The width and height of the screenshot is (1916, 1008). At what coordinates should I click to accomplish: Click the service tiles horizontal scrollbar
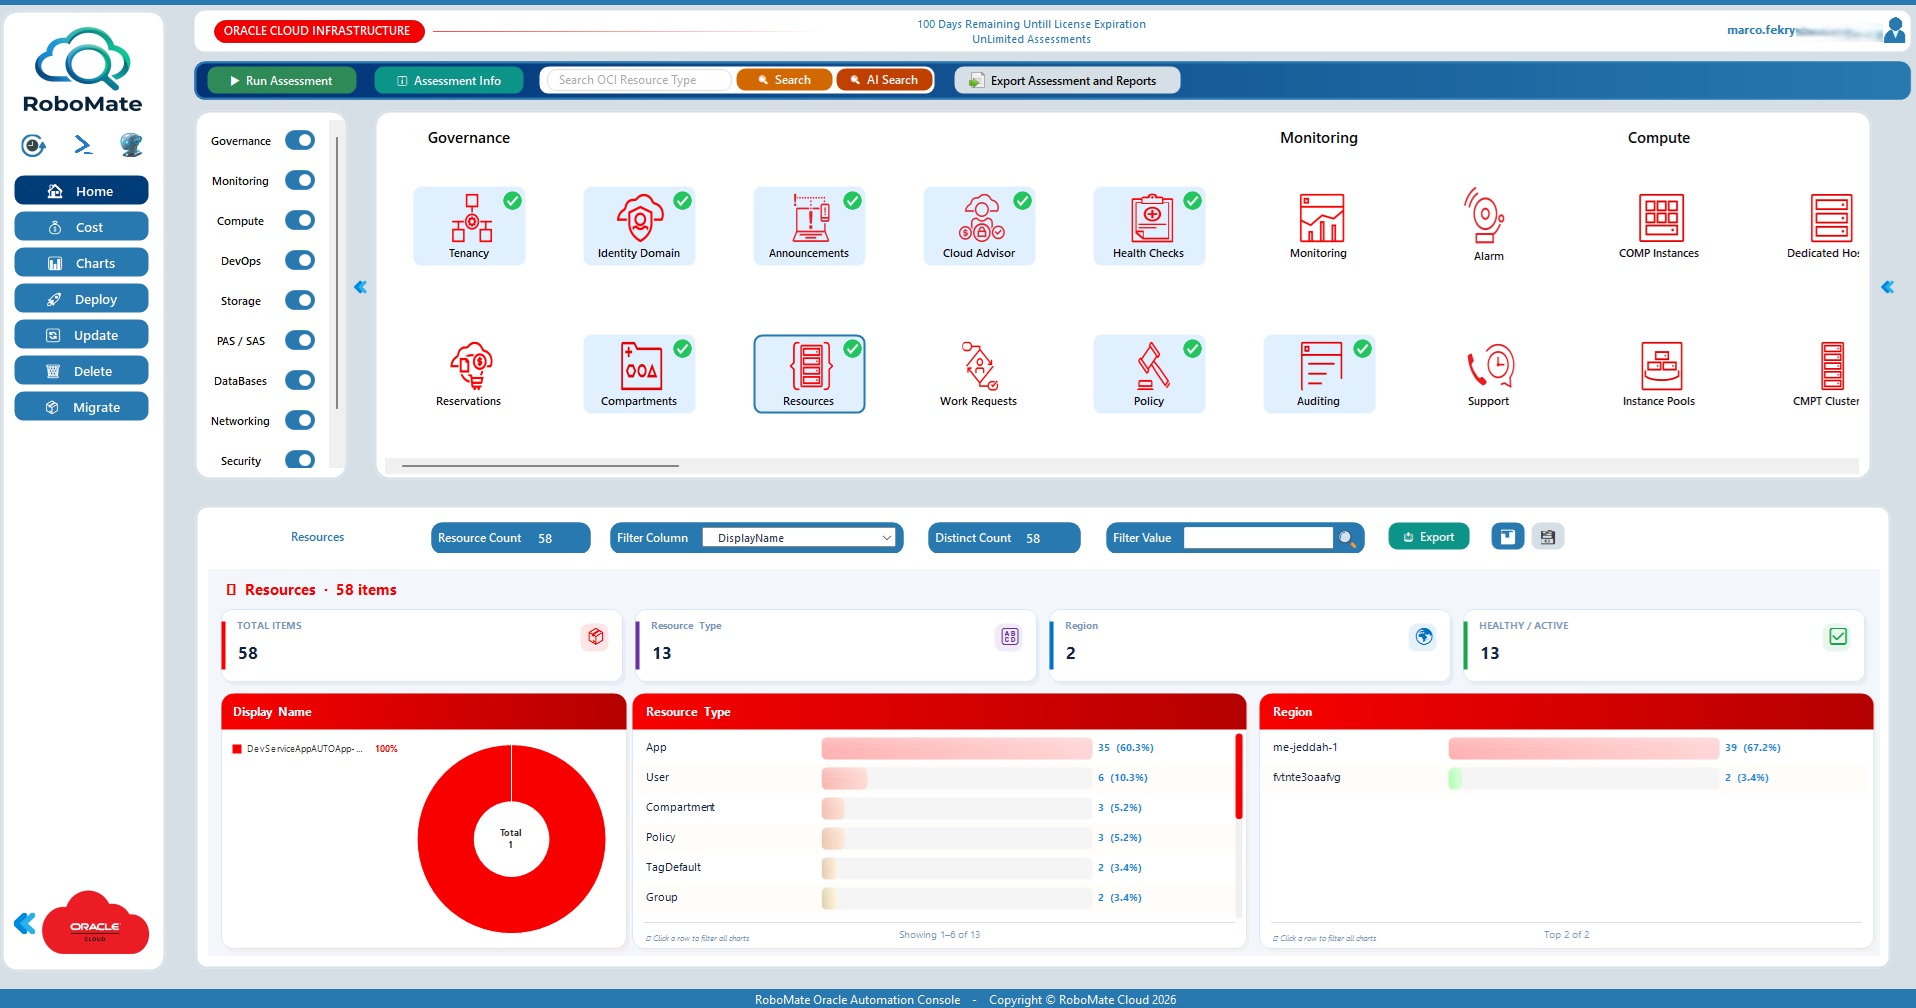pyautogui.click(x=540, y=465)
